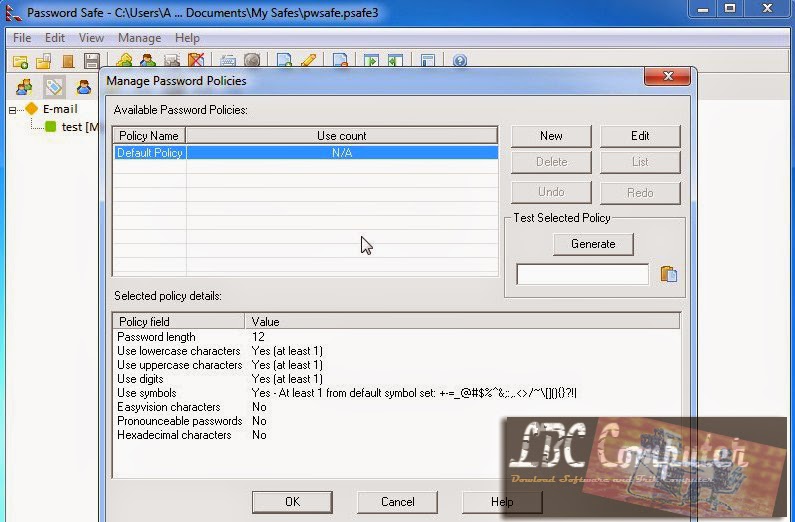Click the List button
The width and height of the screenshot is (795, 522).
pyautogui.click(x=640, y=162)
